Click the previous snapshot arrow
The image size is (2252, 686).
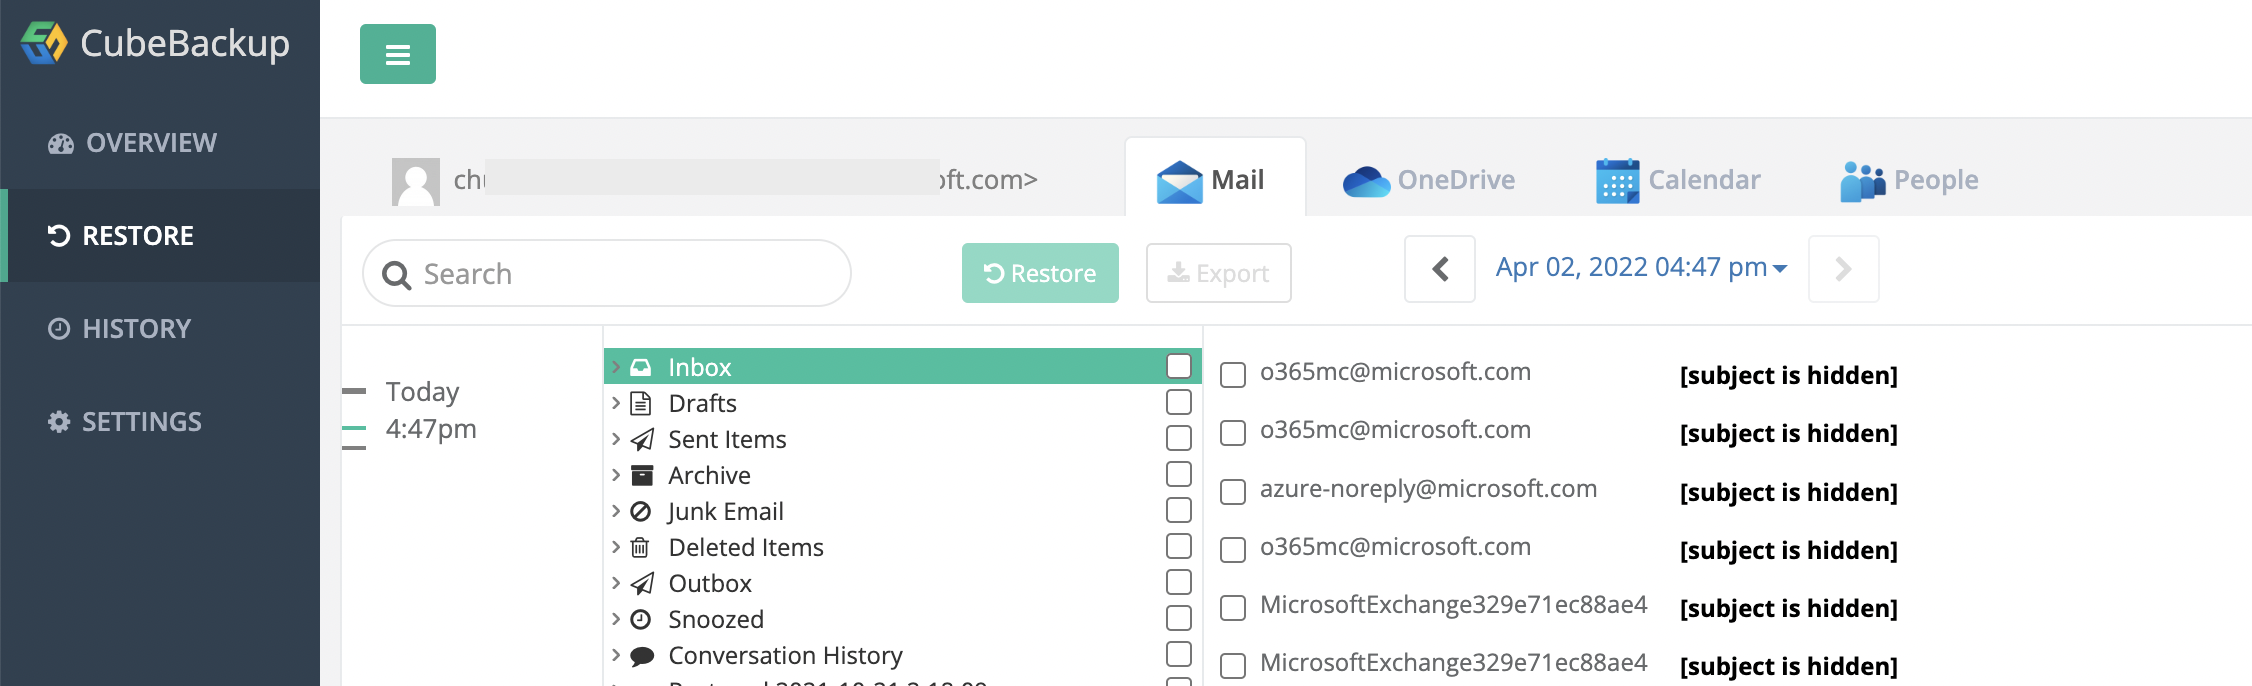(x=1439, y=269)
